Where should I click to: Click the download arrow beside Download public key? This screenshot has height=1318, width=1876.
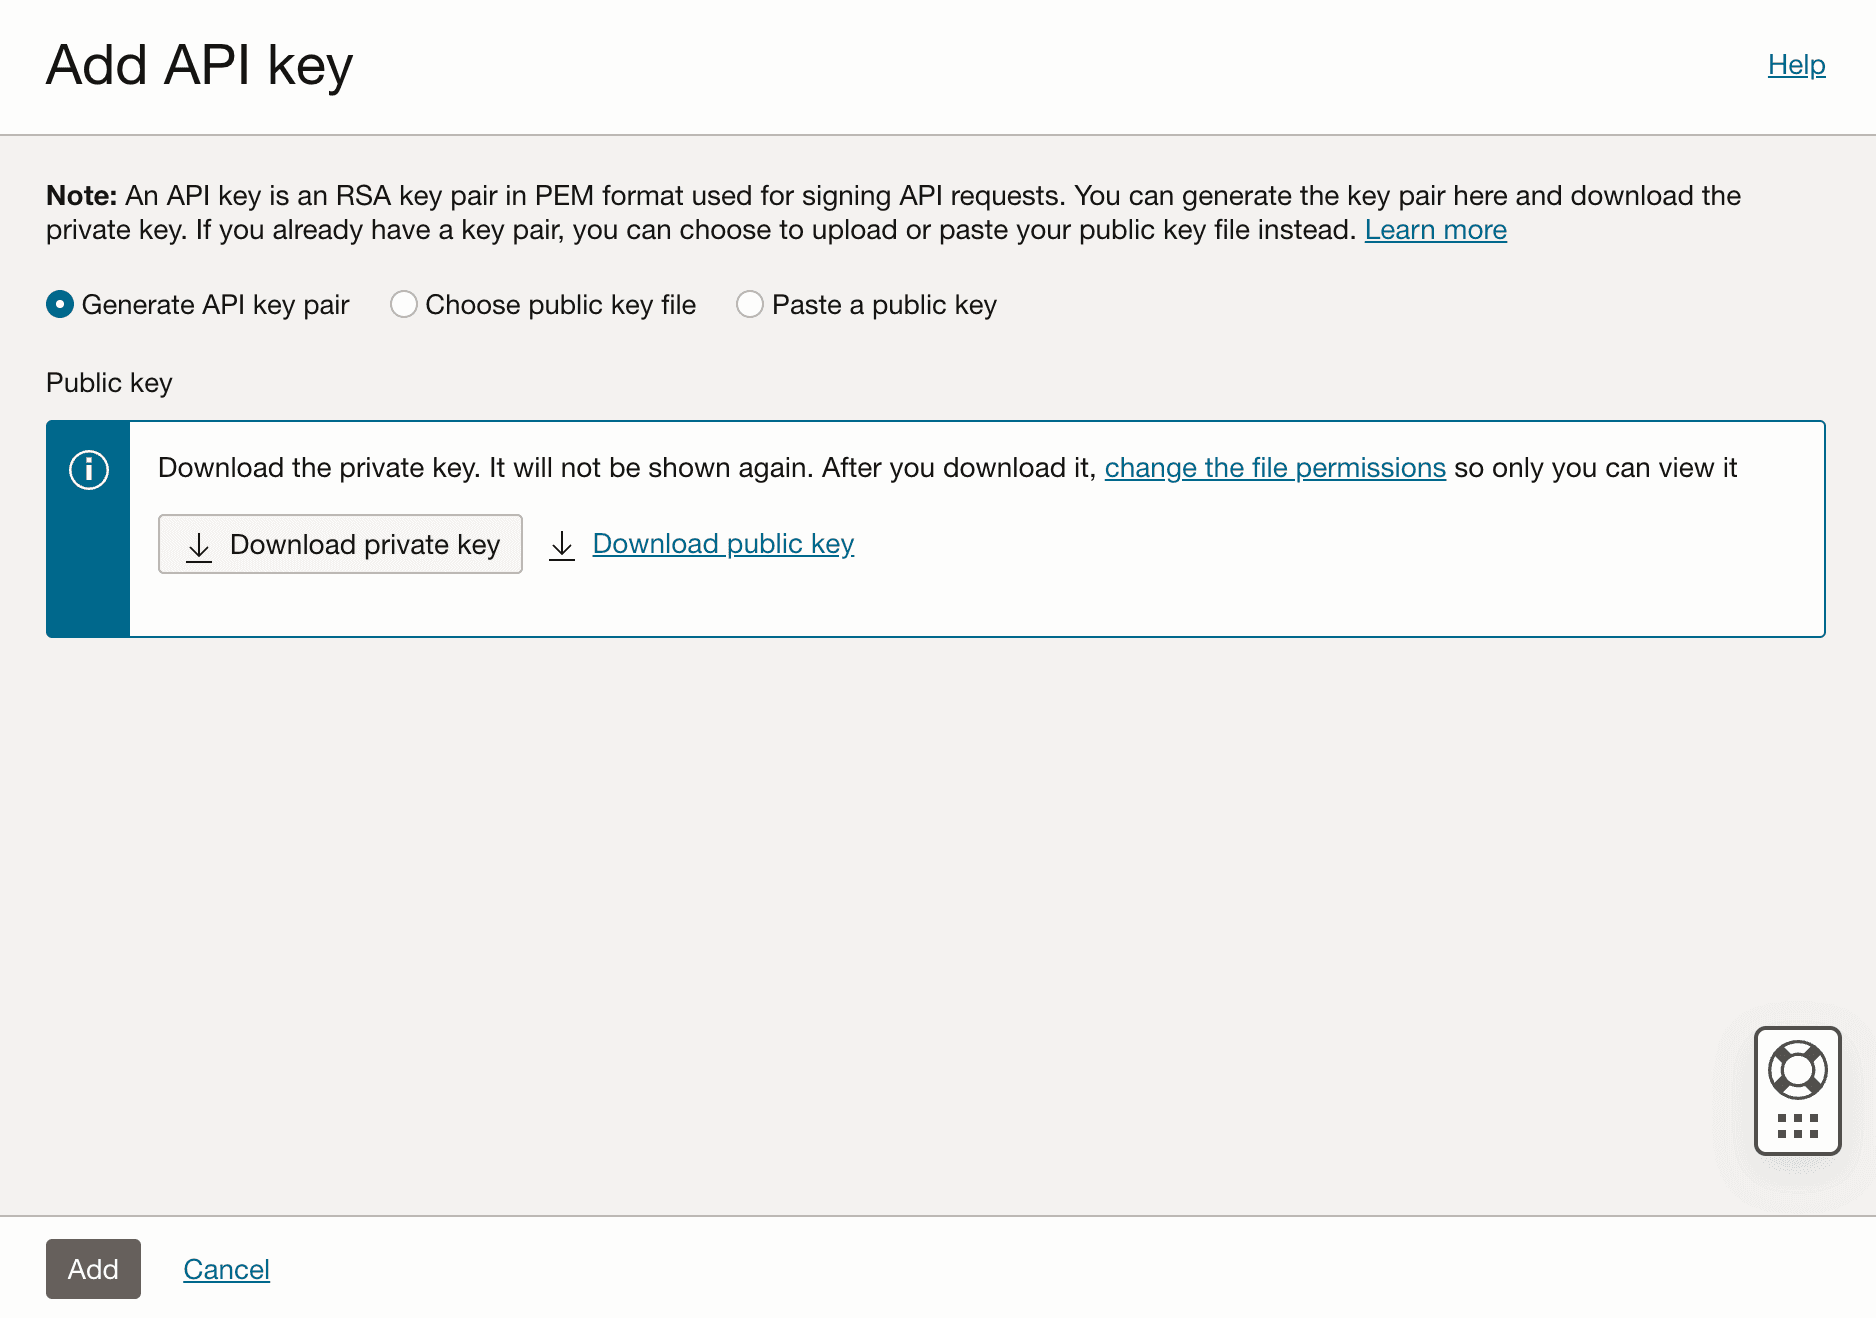[x=562, y=545]
